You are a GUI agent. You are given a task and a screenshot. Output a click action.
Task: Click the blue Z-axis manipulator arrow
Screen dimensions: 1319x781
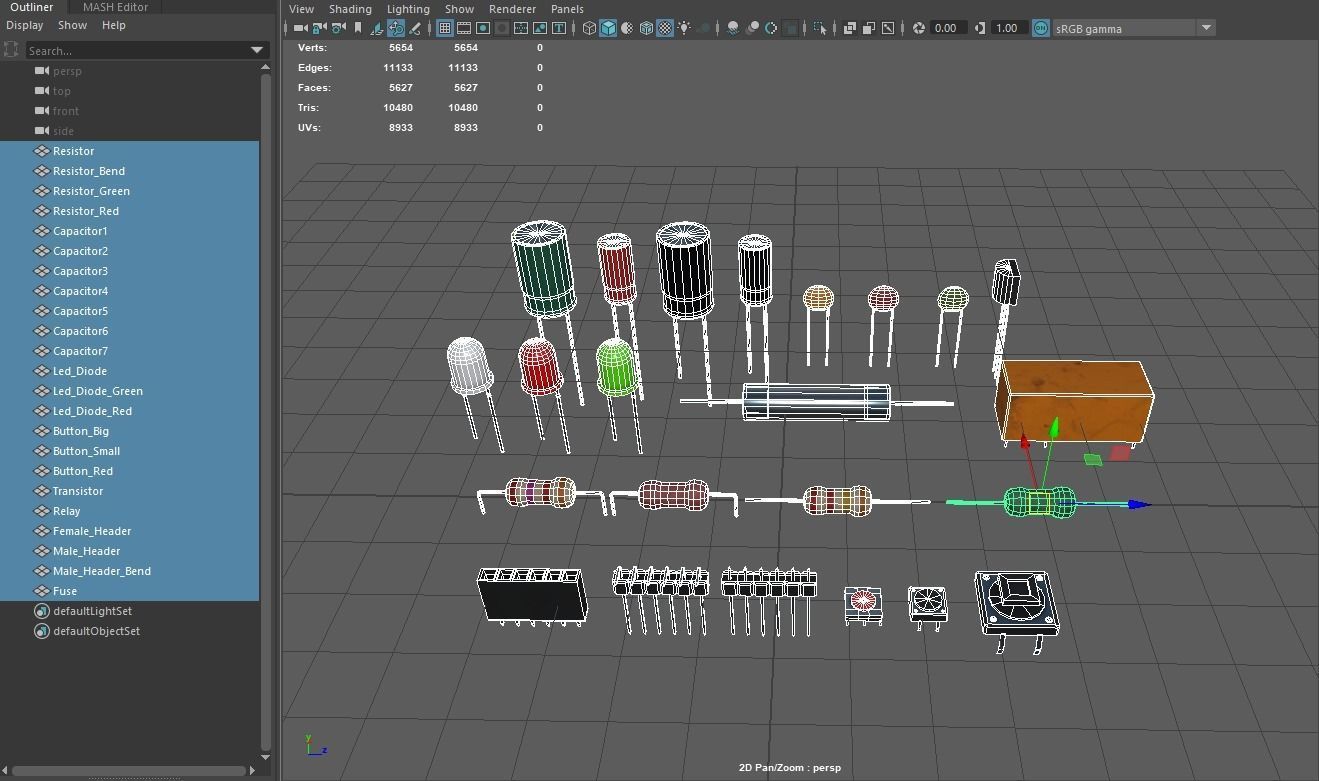click(x=1138, y=505)
